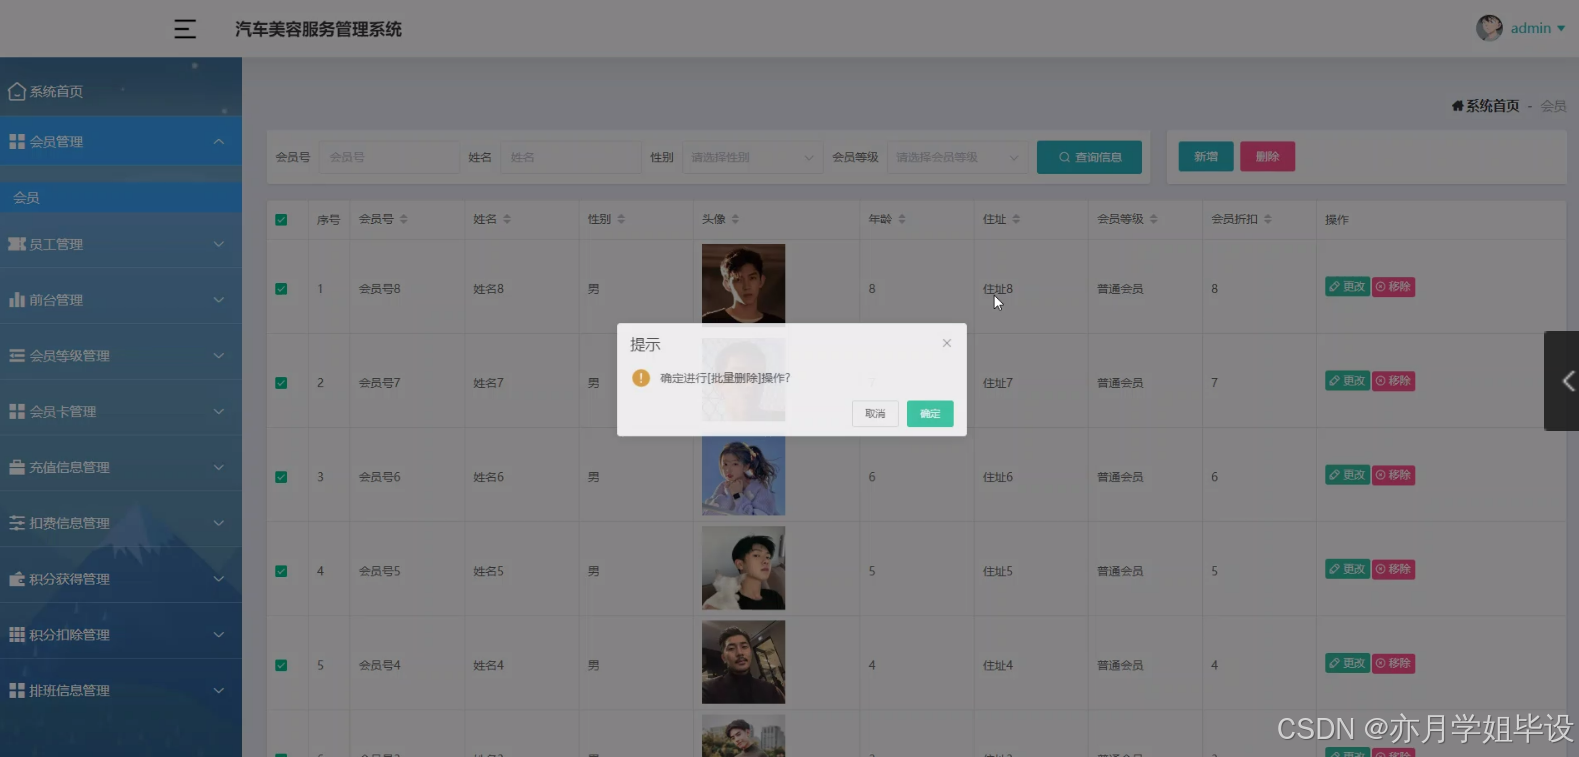Uncheck the row 会员号5 checkbox
The height and width of the screenshot is (757, 1579).
281,571
